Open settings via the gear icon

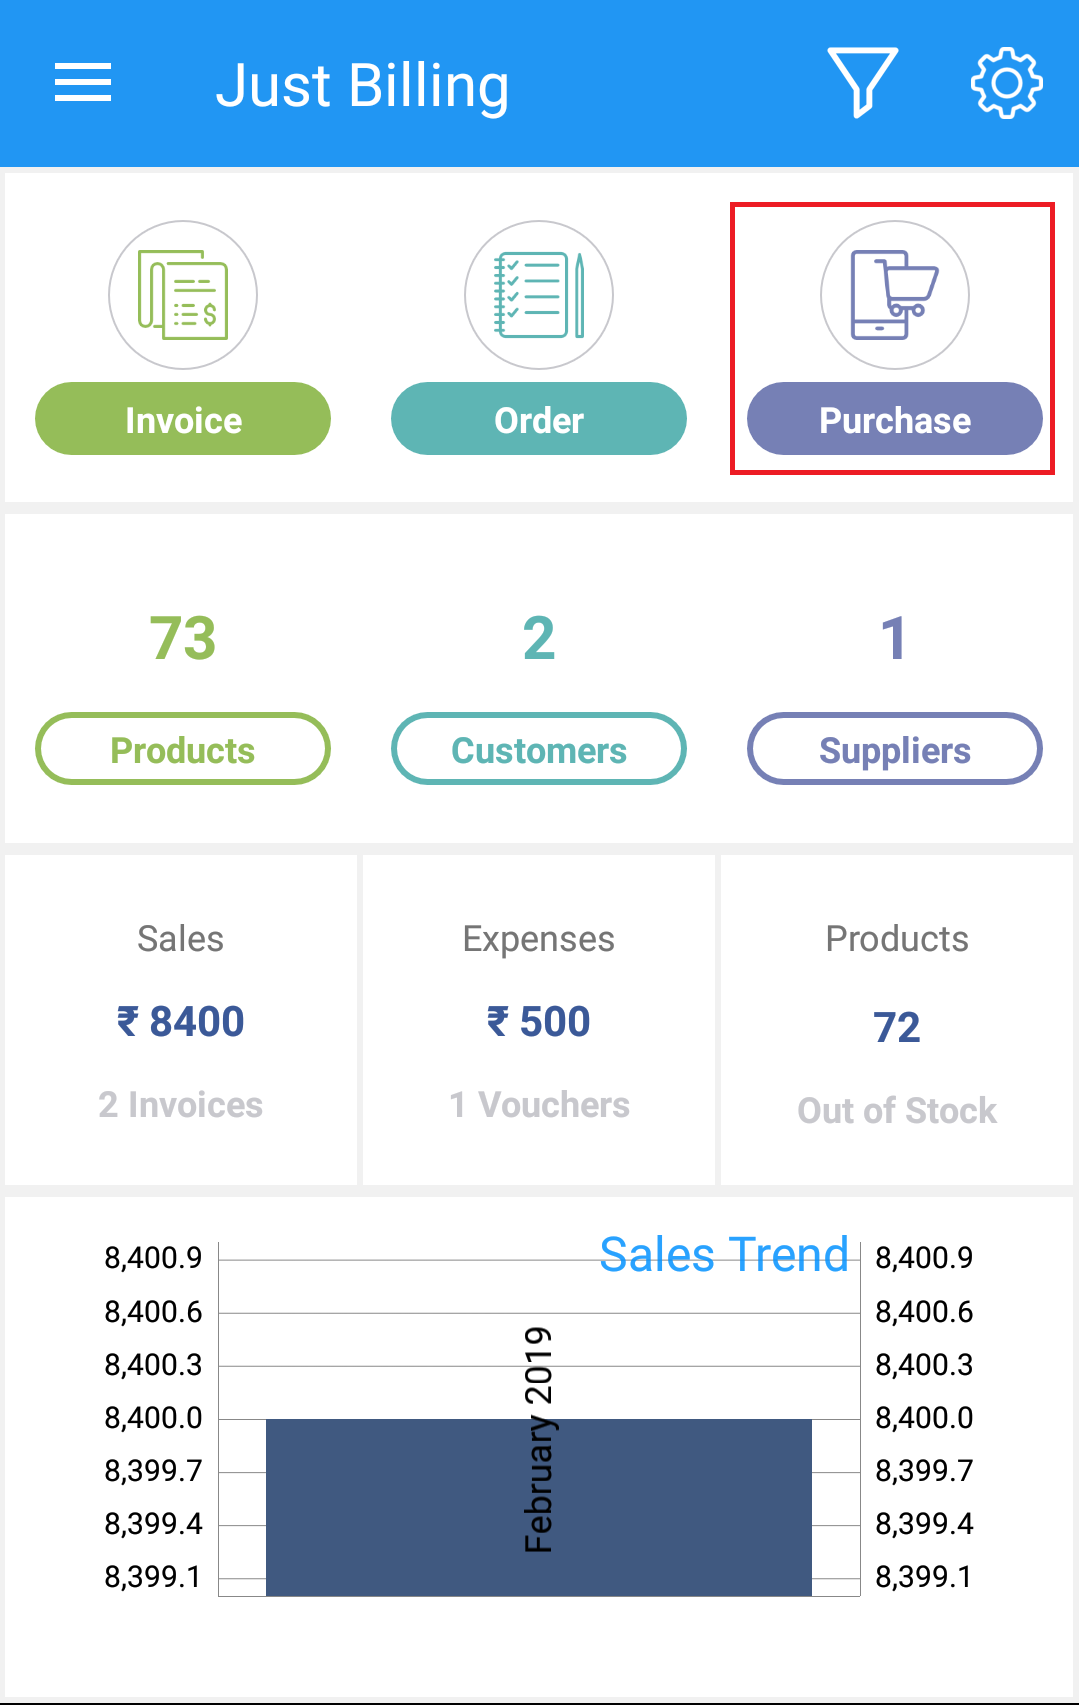1007,82
